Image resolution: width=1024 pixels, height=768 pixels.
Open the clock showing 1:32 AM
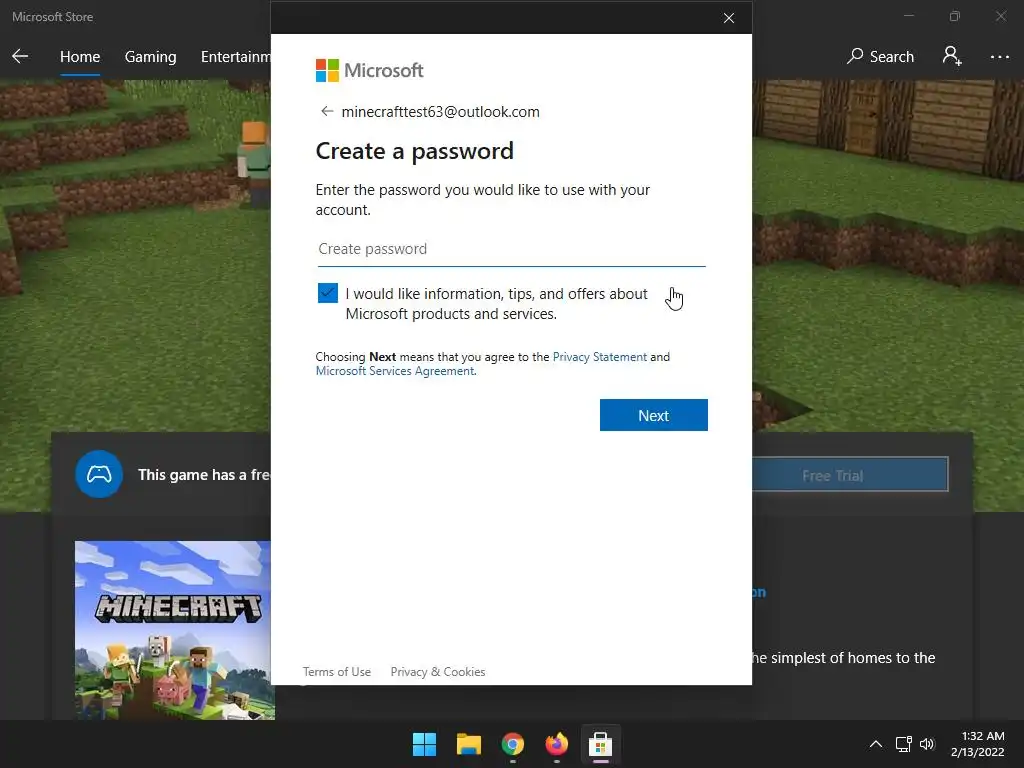click(x=978, y=744)
